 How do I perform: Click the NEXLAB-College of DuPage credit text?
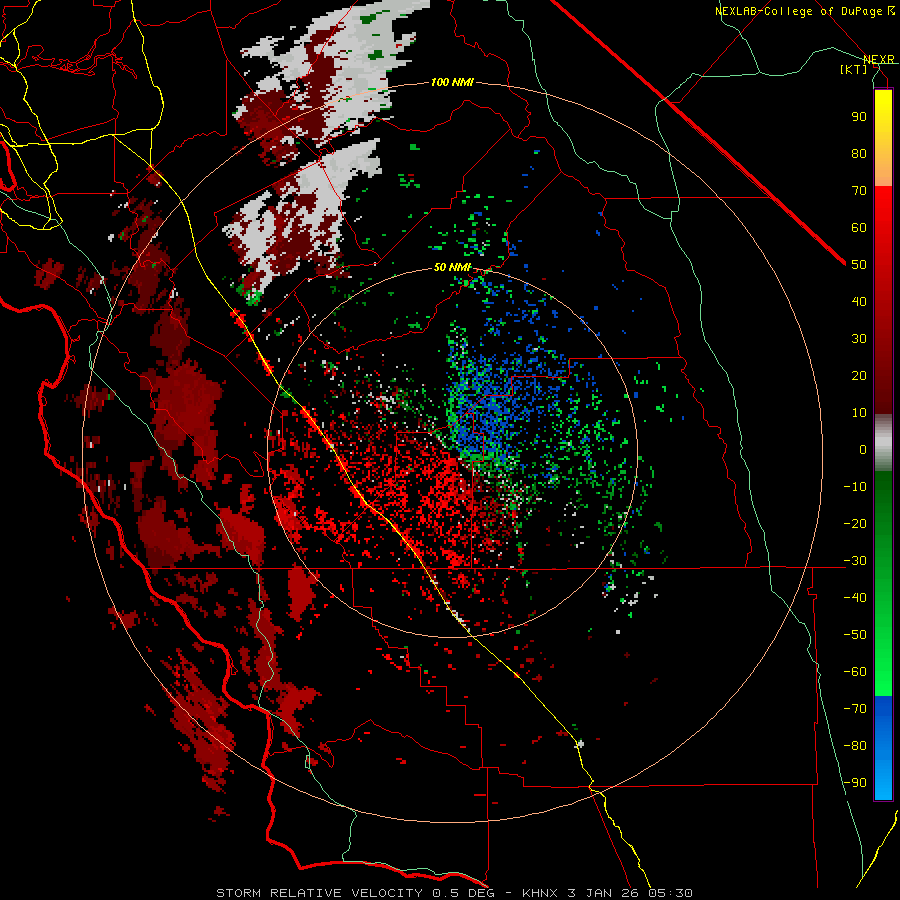point(804,11)
